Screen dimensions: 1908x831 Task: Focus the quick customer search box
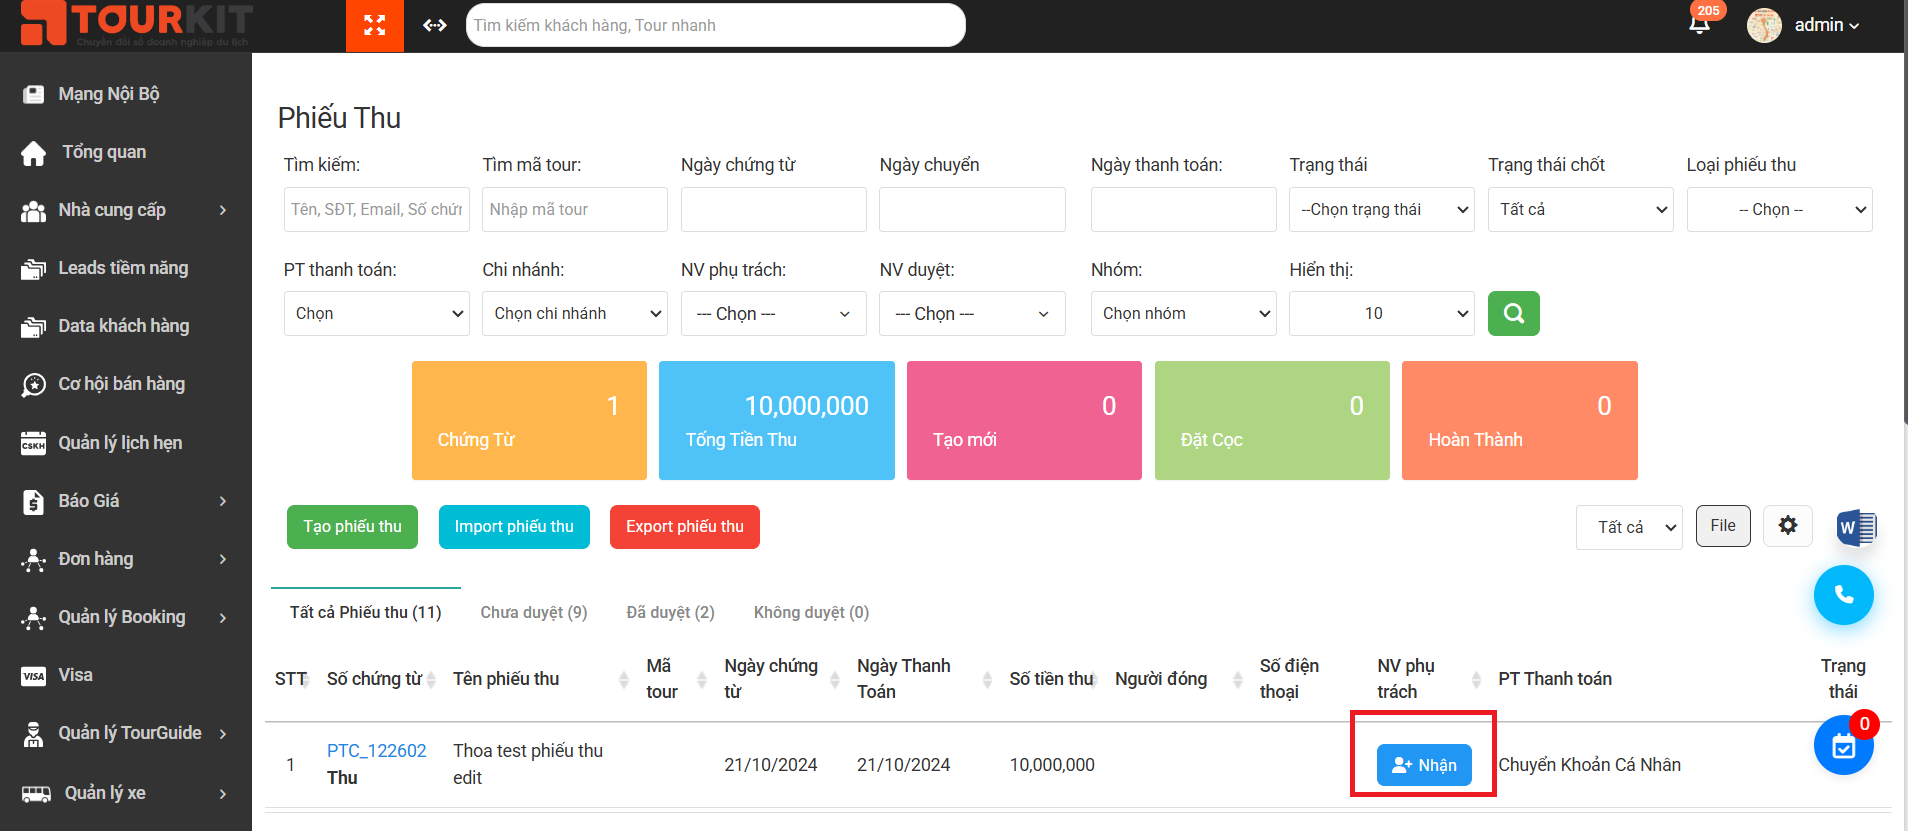pyautogui.click(x=716, y=25)
